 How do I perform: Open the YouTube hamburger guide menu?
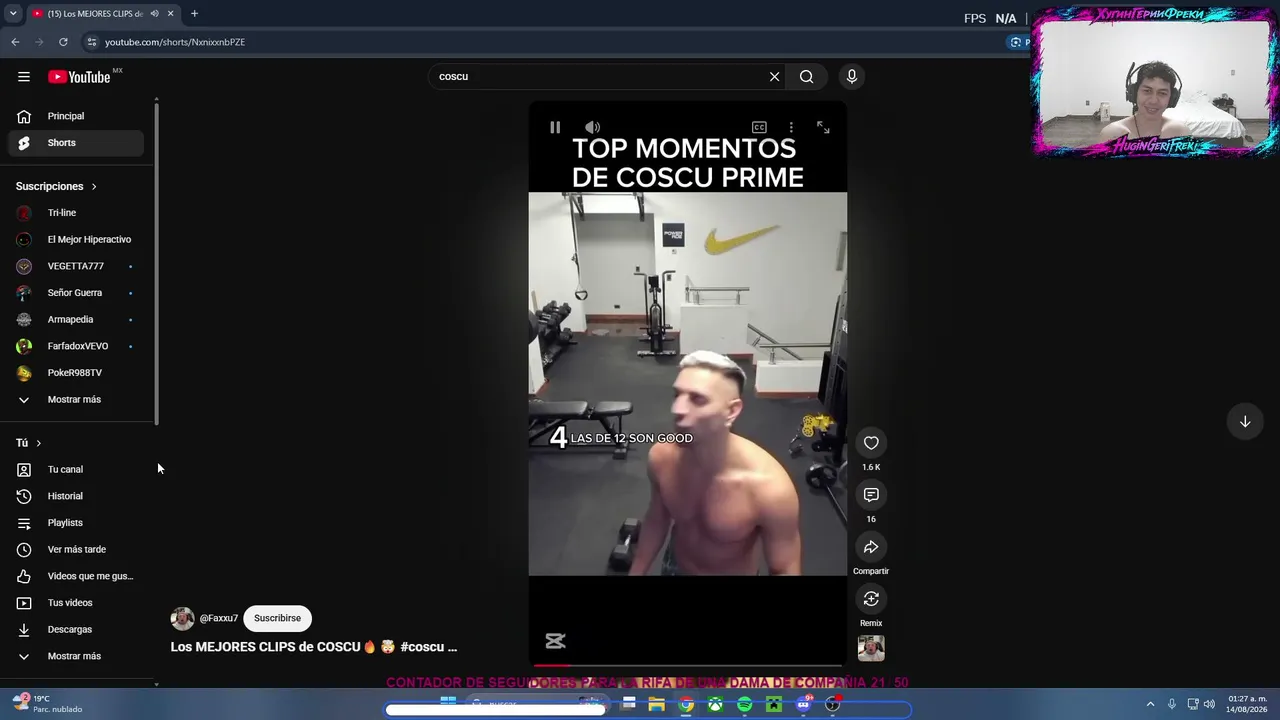pos(24,77)
